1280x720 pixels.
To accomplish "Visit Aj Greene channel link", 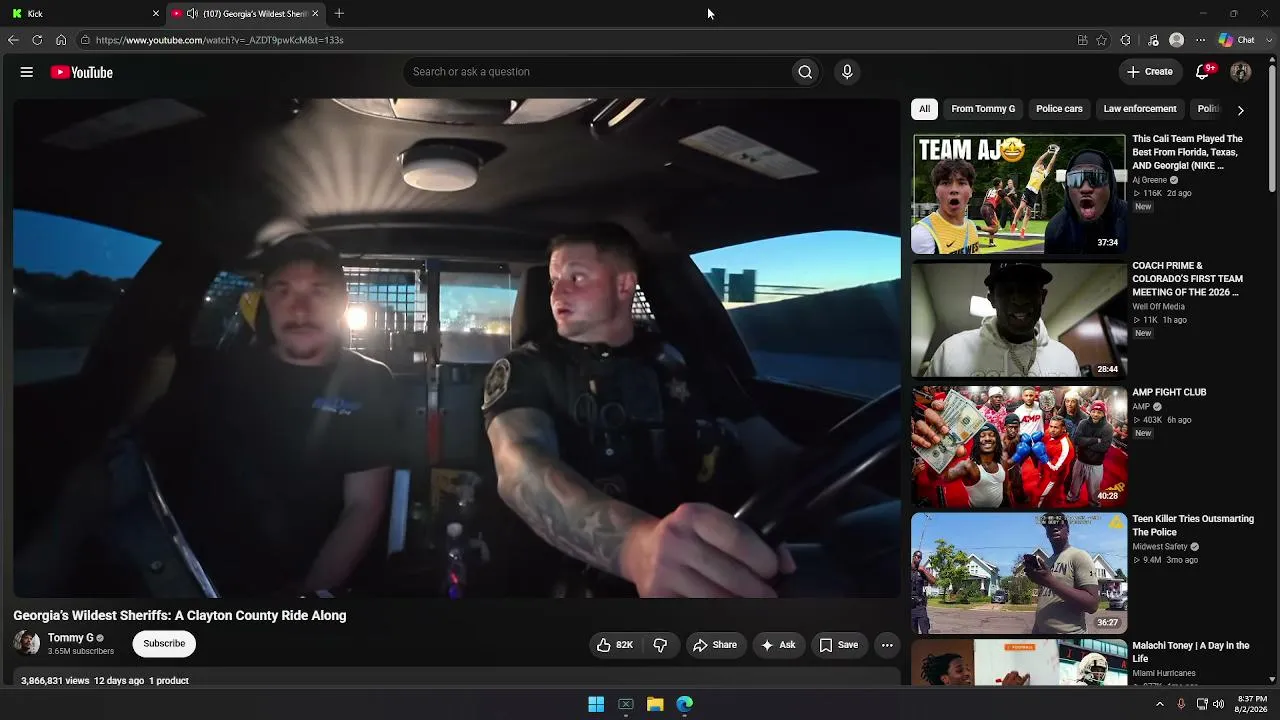I will click(x=1150, y=180).
